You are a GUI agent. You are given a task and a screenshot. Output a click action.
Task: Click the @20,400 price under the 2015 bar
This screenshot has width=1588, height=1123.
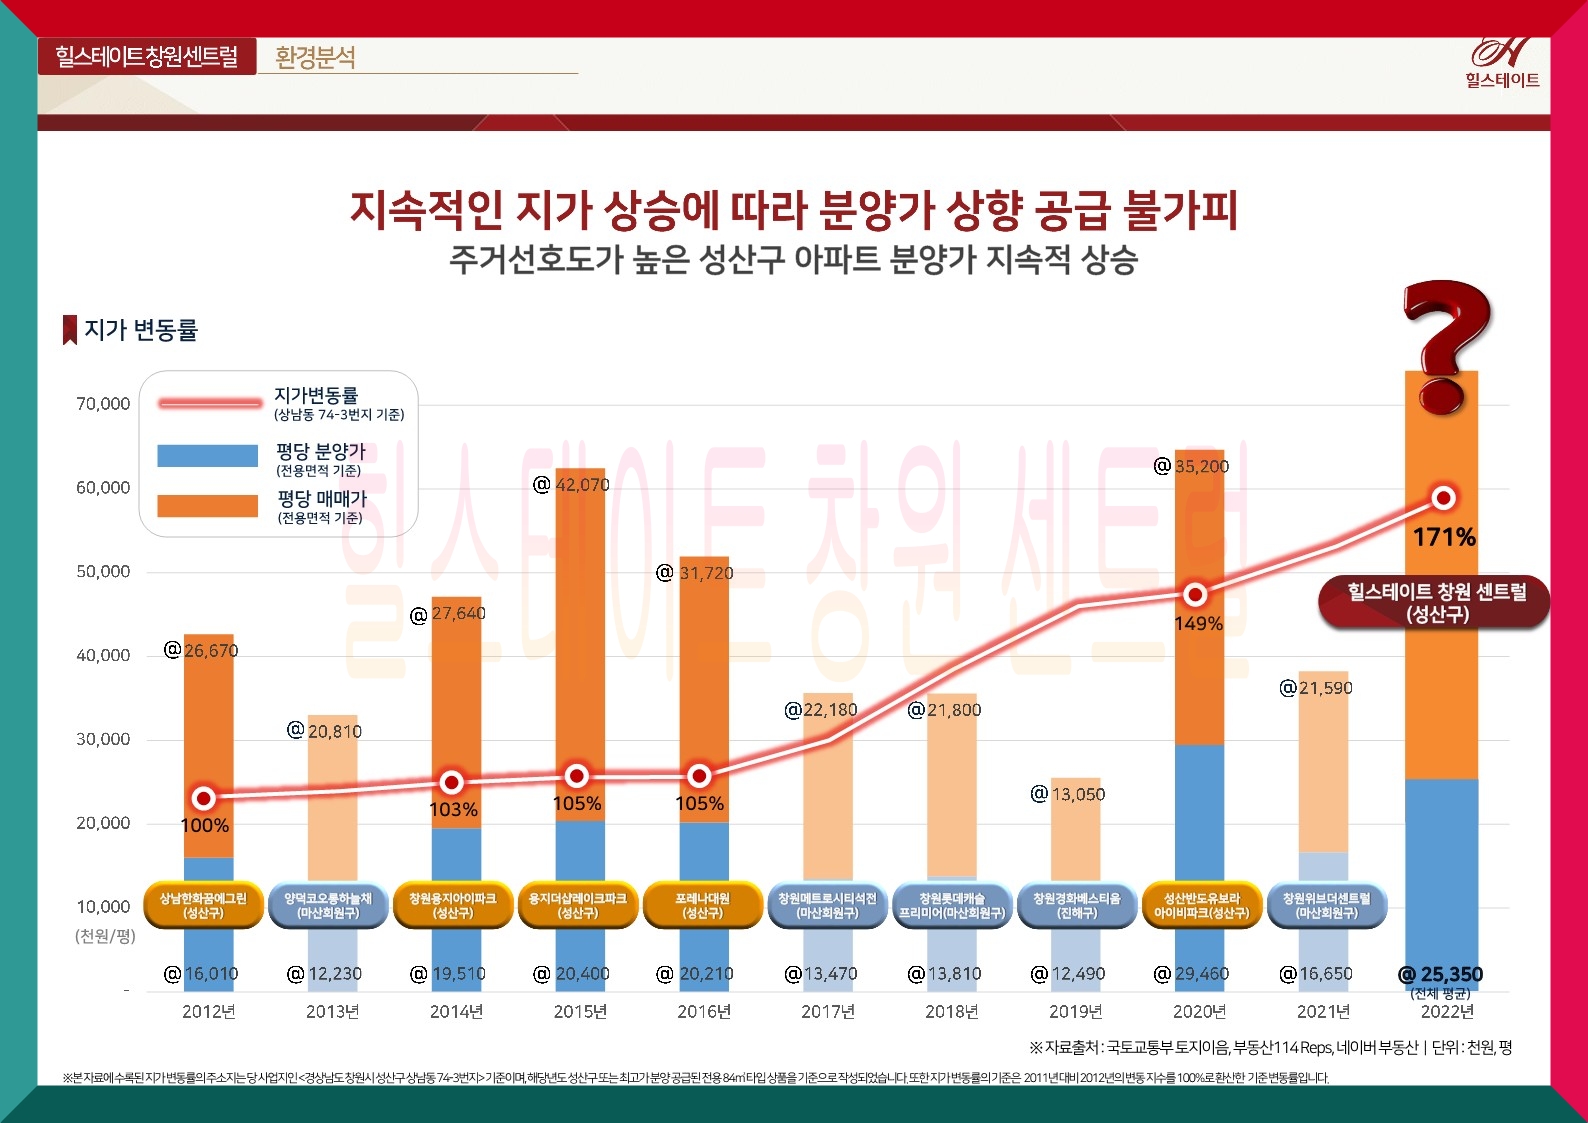pos(572,974)
